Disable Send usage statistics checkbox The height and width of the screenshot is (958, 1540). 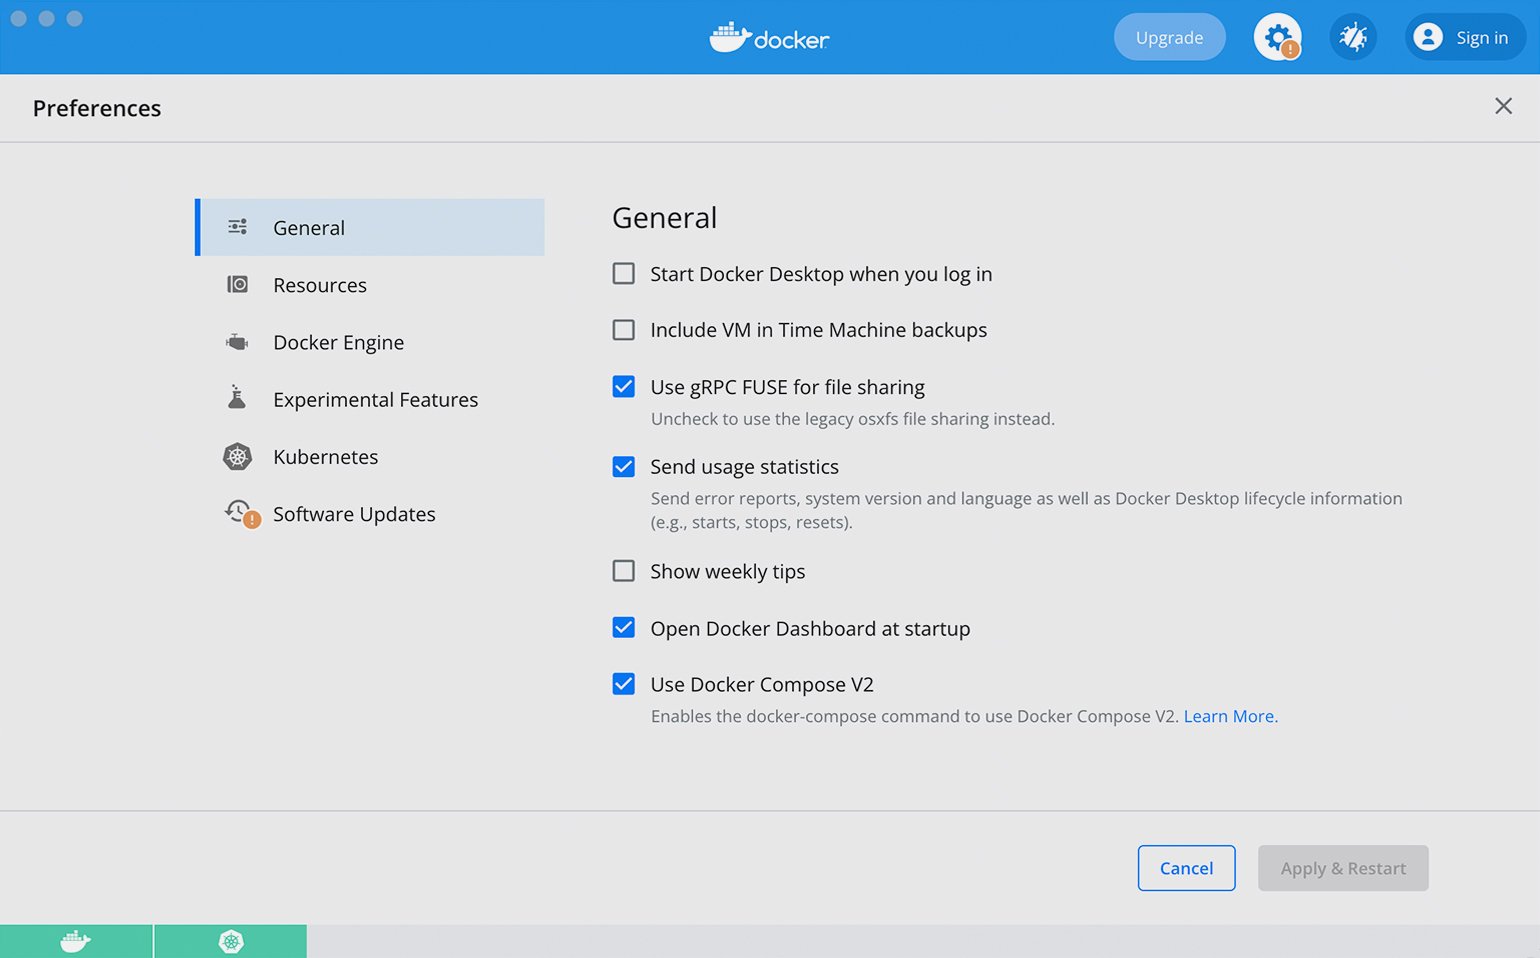[623, 467]
